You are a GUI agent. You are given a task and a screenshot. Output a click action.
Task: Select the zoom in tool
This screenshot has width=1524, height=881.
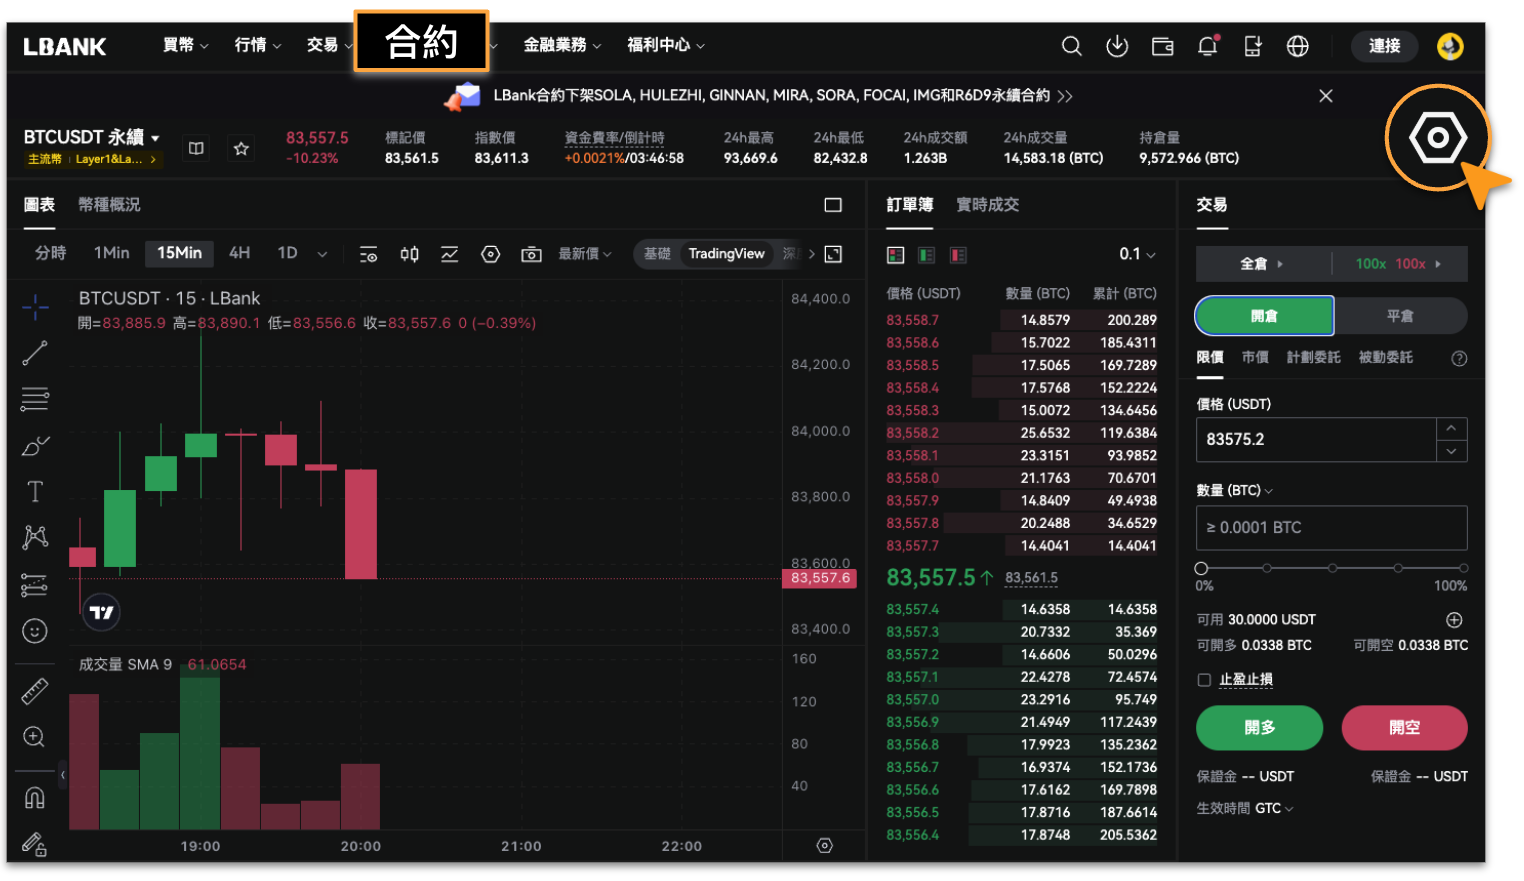tap(35, 737)
